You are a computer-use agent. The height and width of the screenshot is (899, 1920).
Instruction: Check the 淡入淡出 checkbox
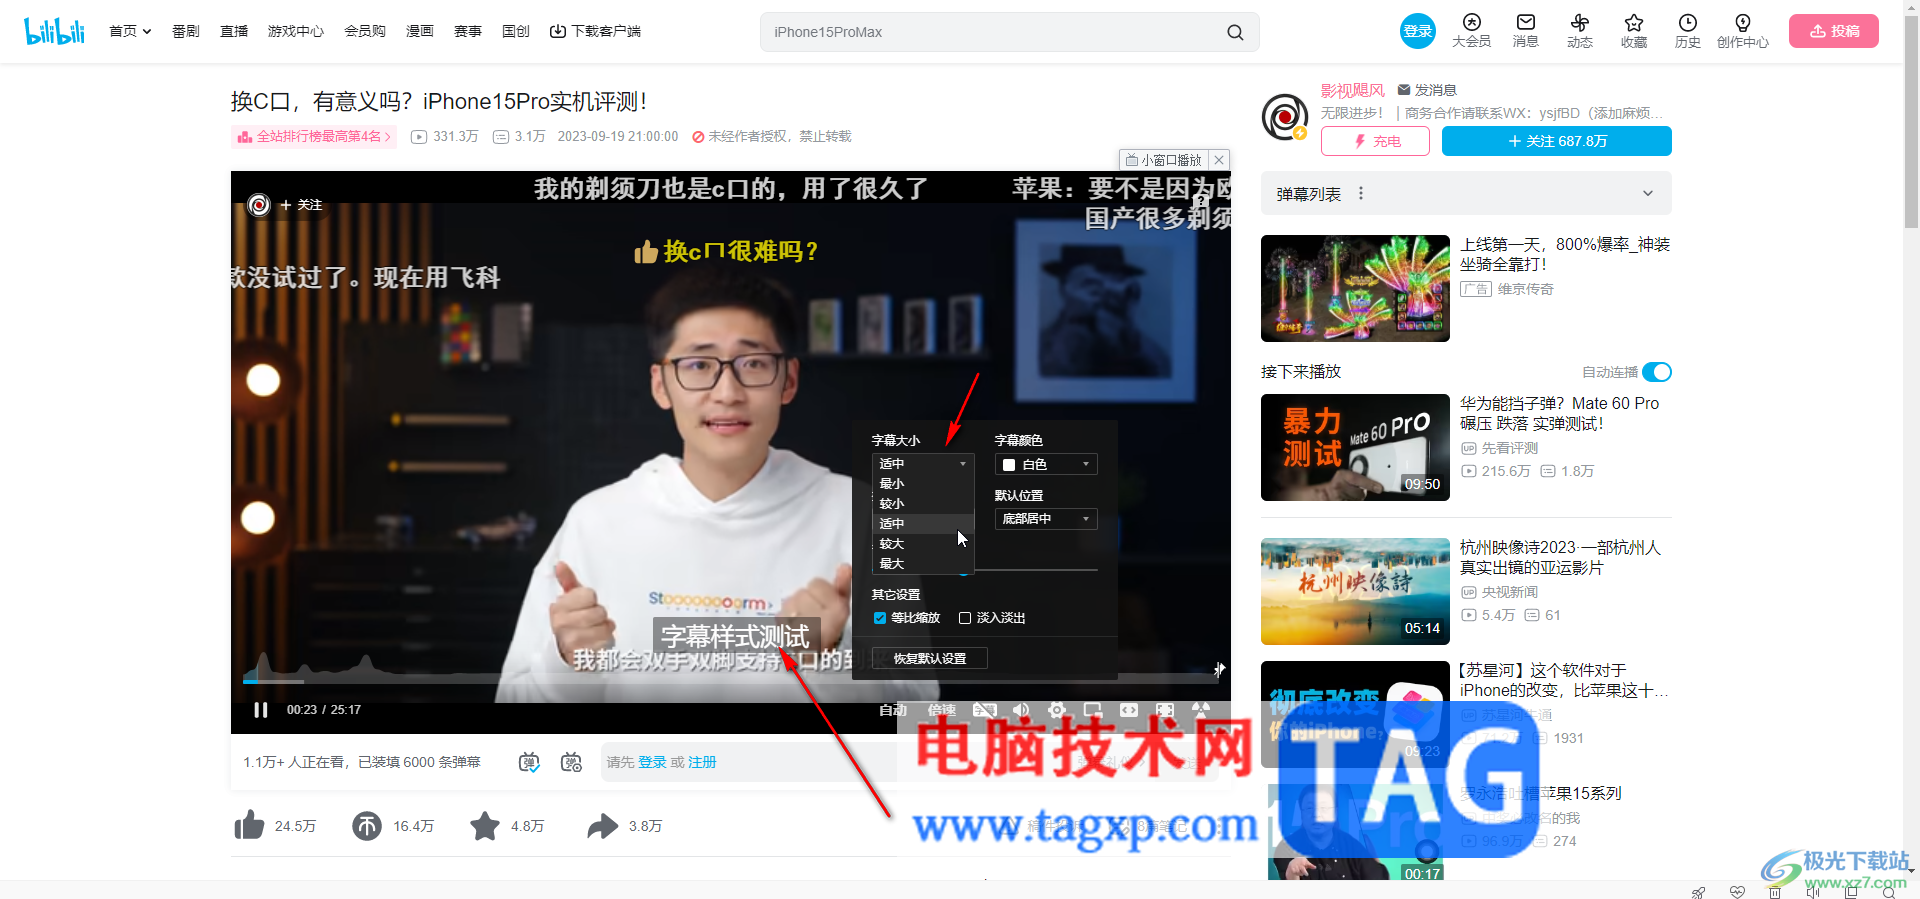click(965, 618)
